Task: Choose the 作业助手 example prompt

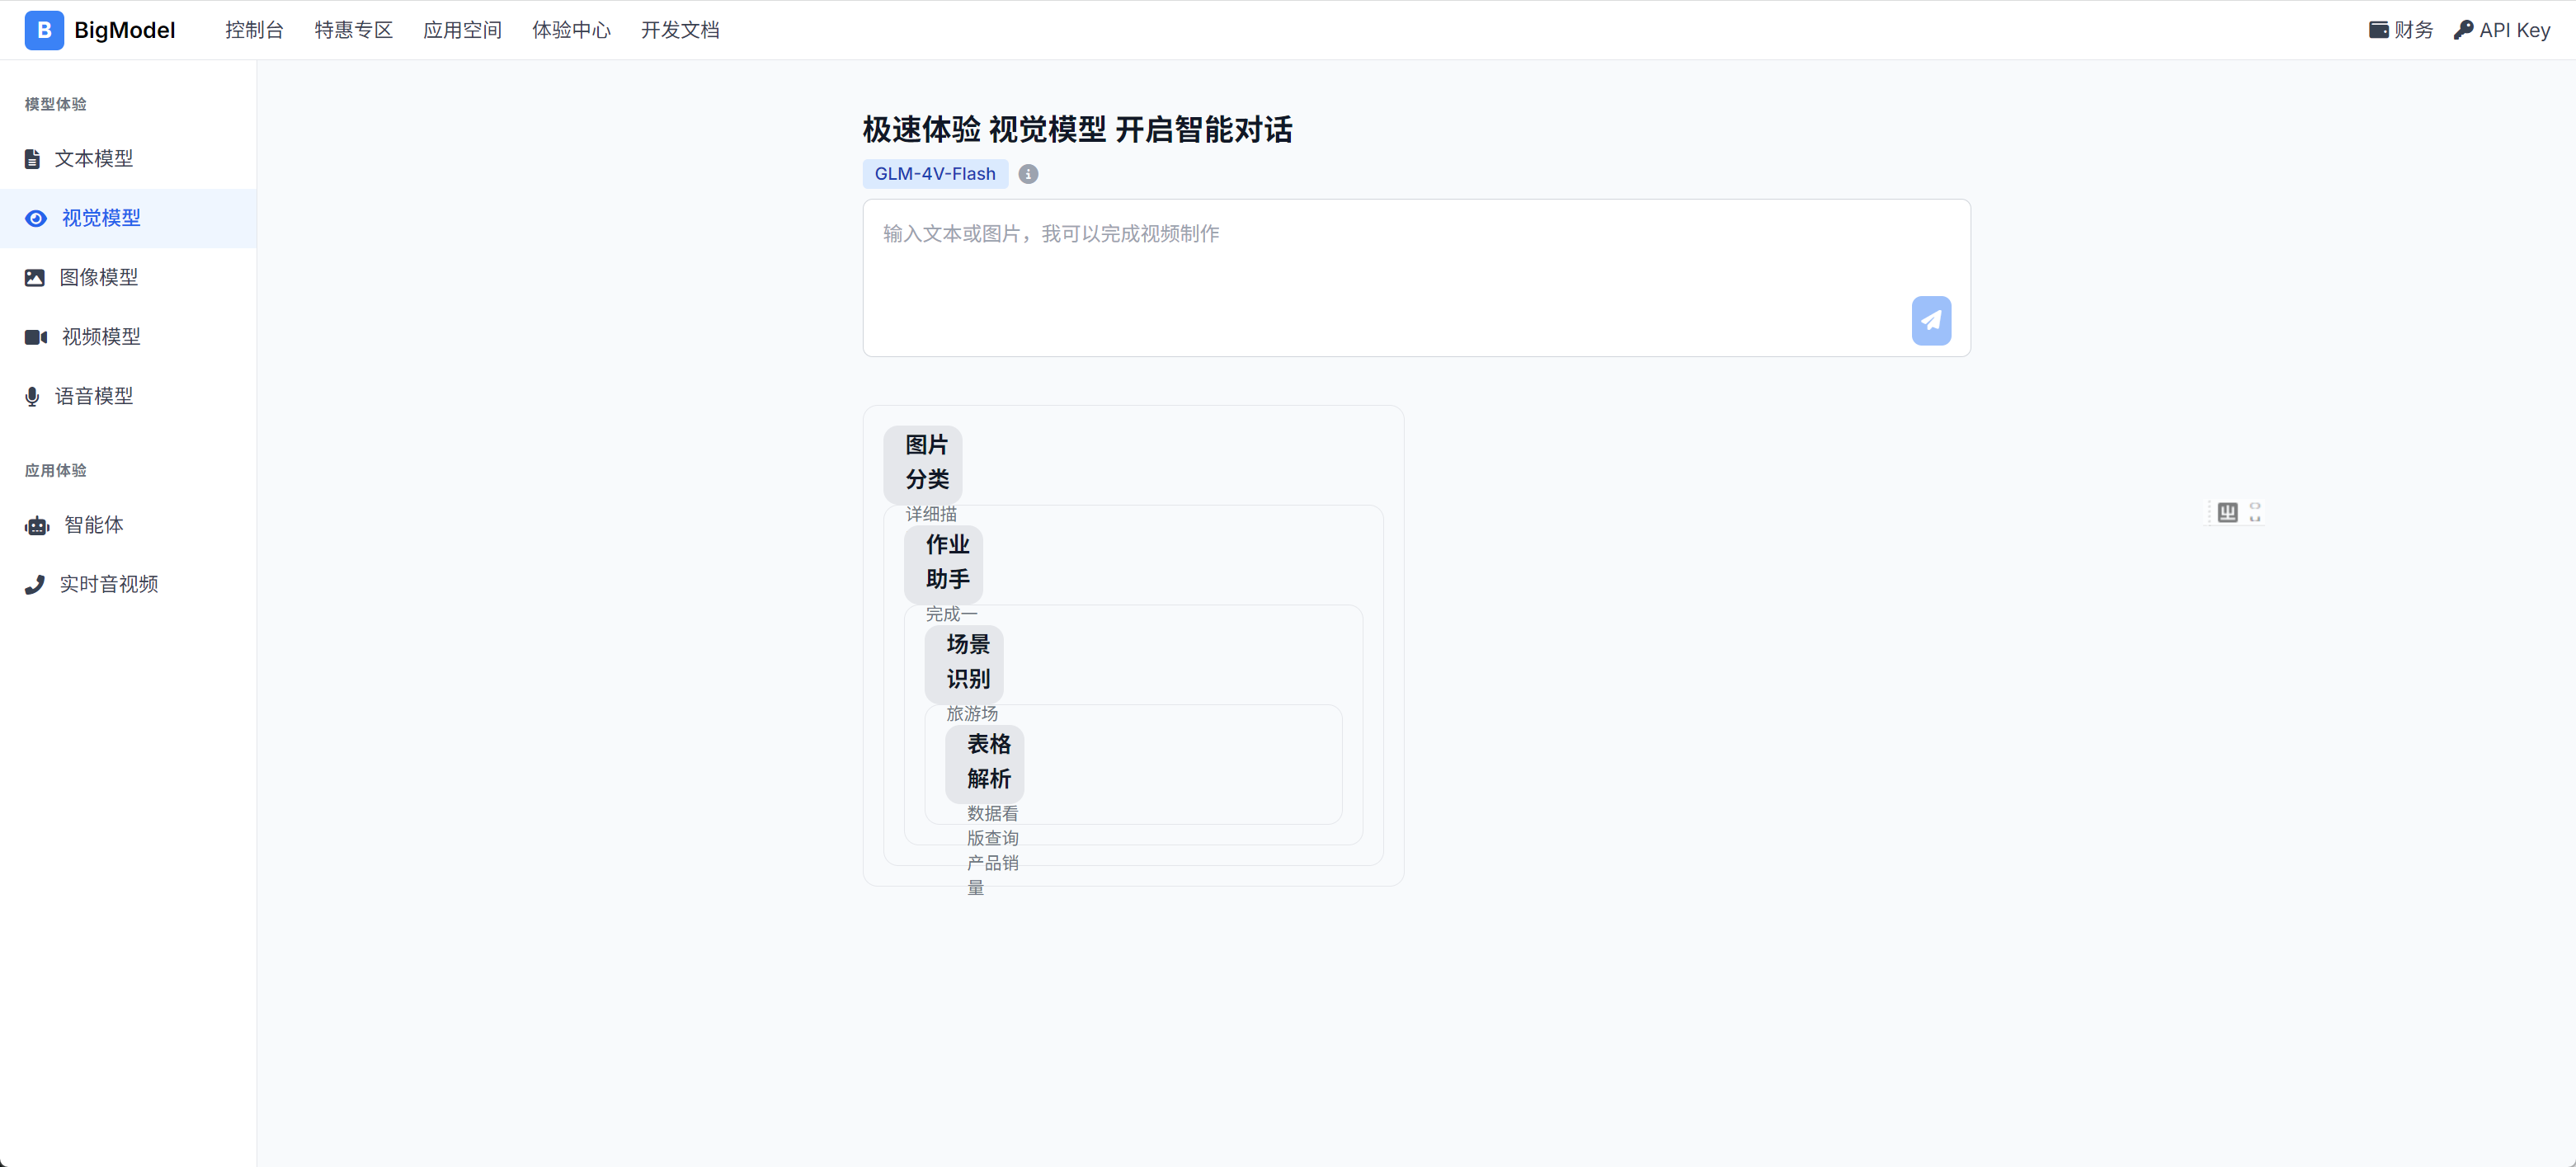Action: (943, 563)
